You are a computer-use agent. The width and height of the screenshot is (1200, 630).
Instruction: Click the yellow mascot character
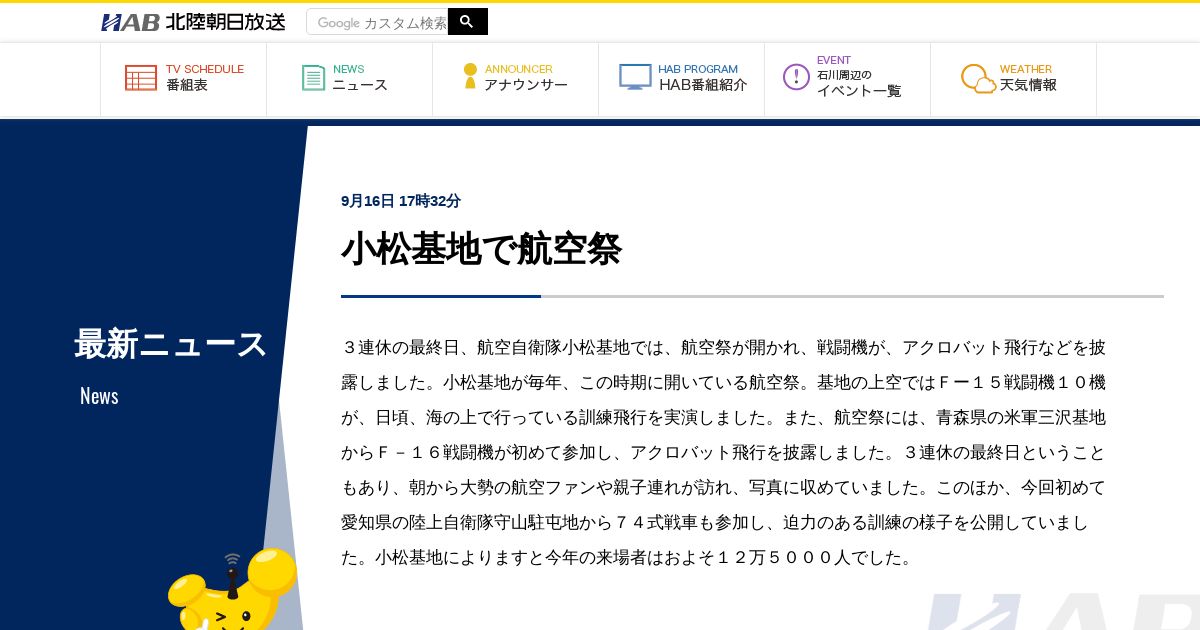pos(232,590)
